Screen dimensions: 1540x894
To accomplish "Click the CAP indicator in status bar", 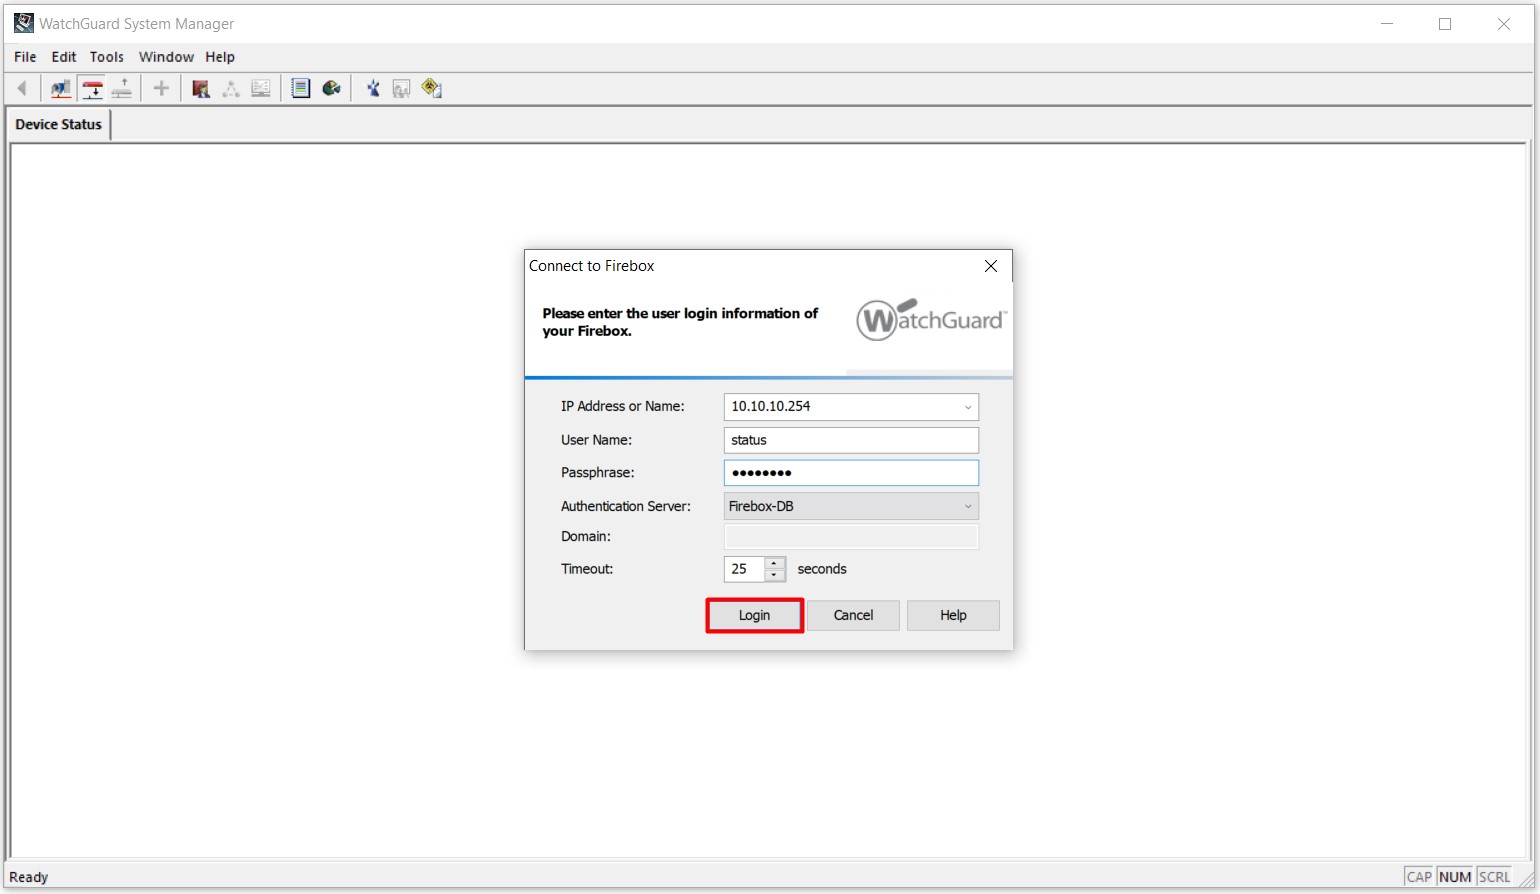I will coord(1419,877).
